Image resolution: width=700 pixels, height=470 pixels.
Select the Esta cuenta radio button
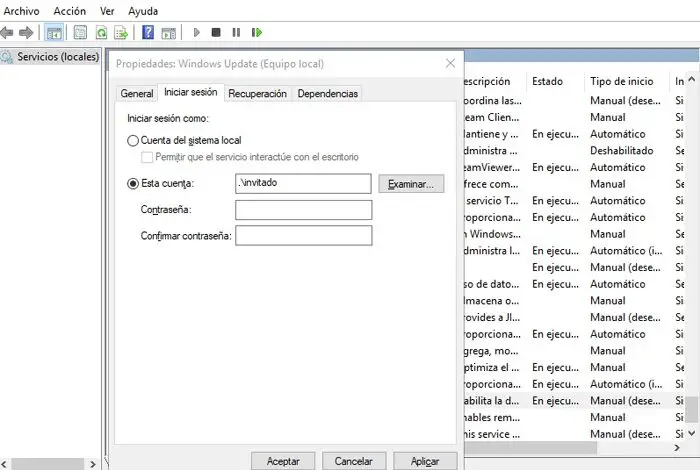(x=133, y=183)
